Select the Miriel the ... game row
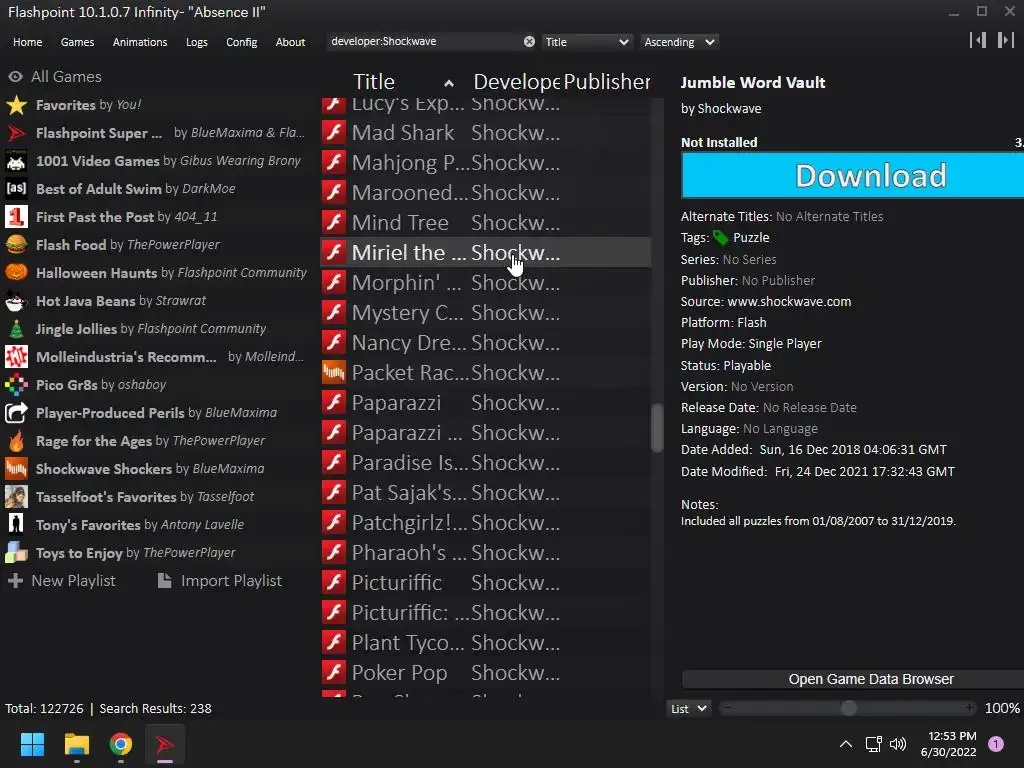The width and height of the screenshot is (1024, 768). pos(486,253)
